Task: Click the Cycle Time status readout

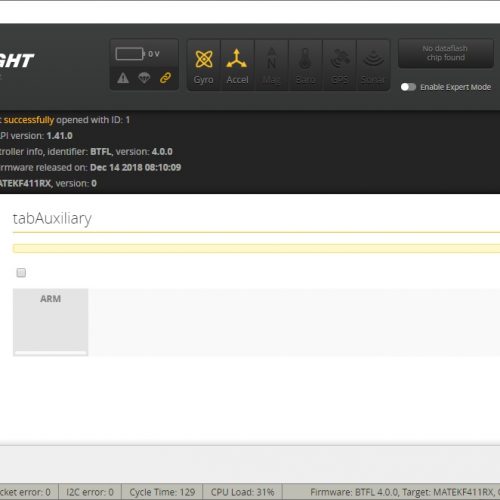Action: (x=162, y=492)
